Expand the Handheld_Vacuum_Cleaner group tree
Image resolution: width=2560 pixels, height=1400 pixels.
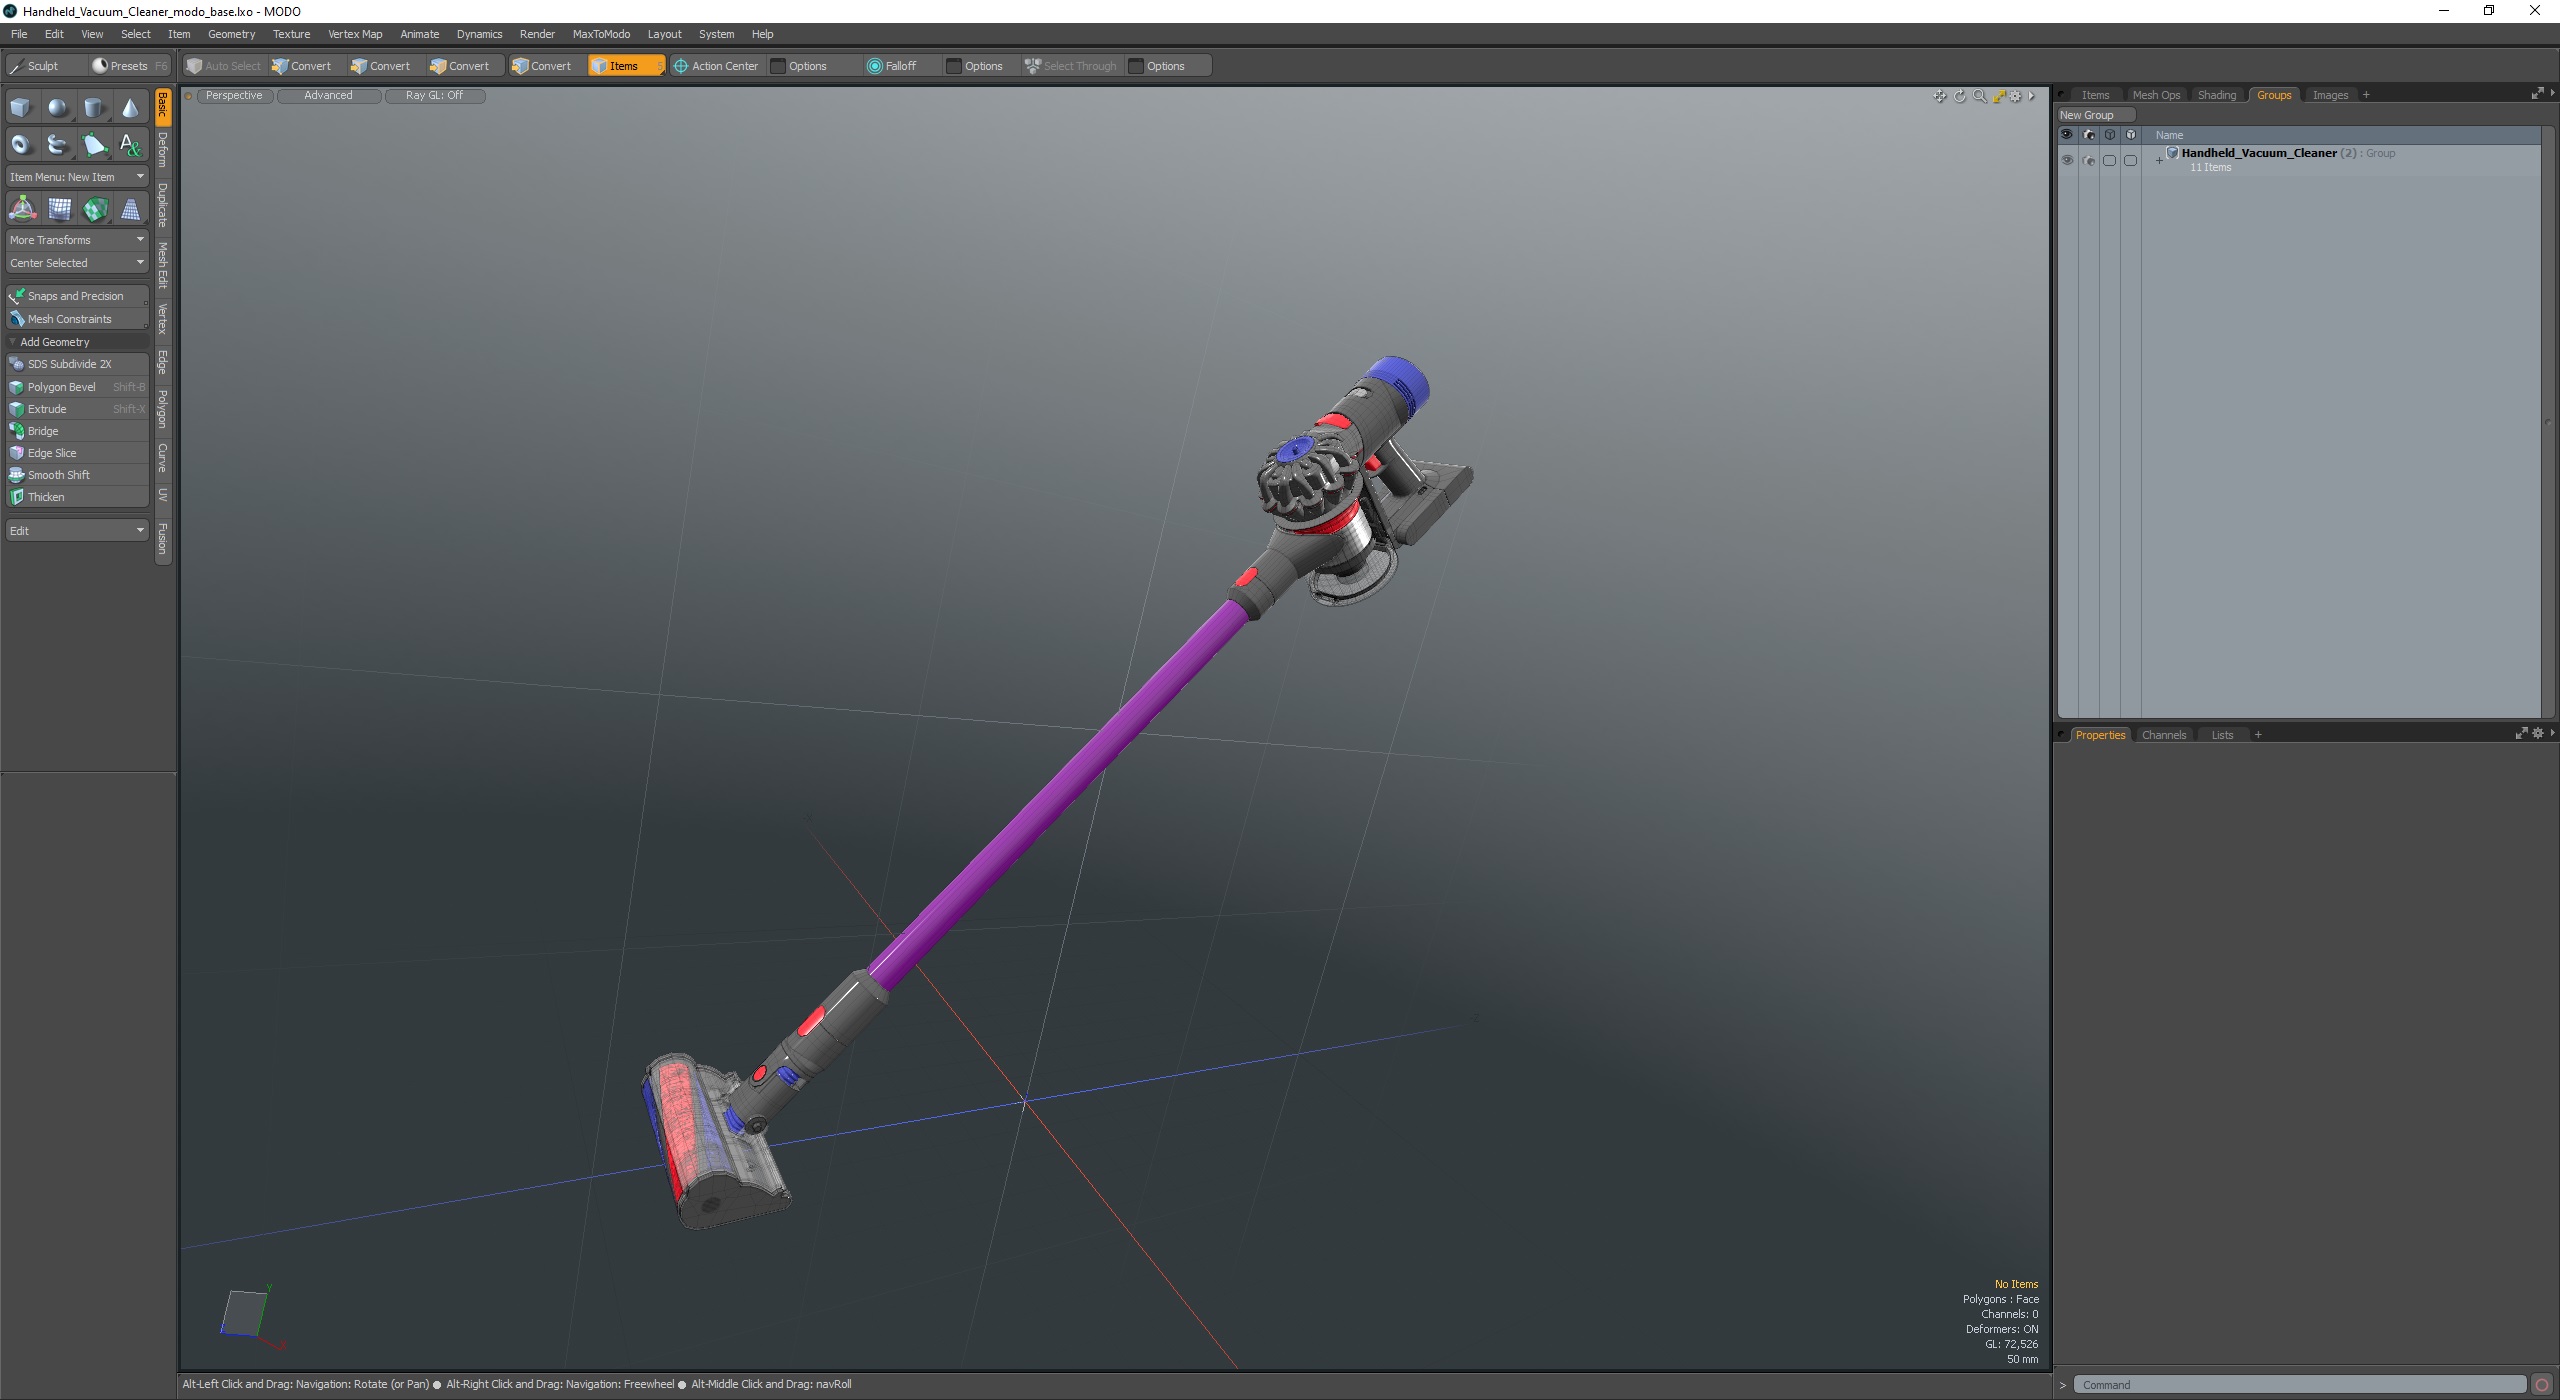point(2159,160)
